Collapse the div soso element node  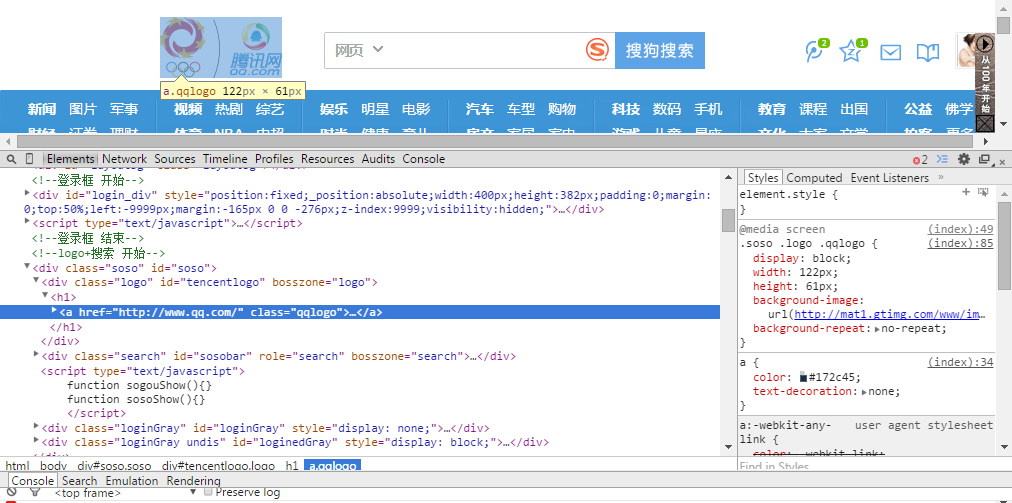coord(27,266)
